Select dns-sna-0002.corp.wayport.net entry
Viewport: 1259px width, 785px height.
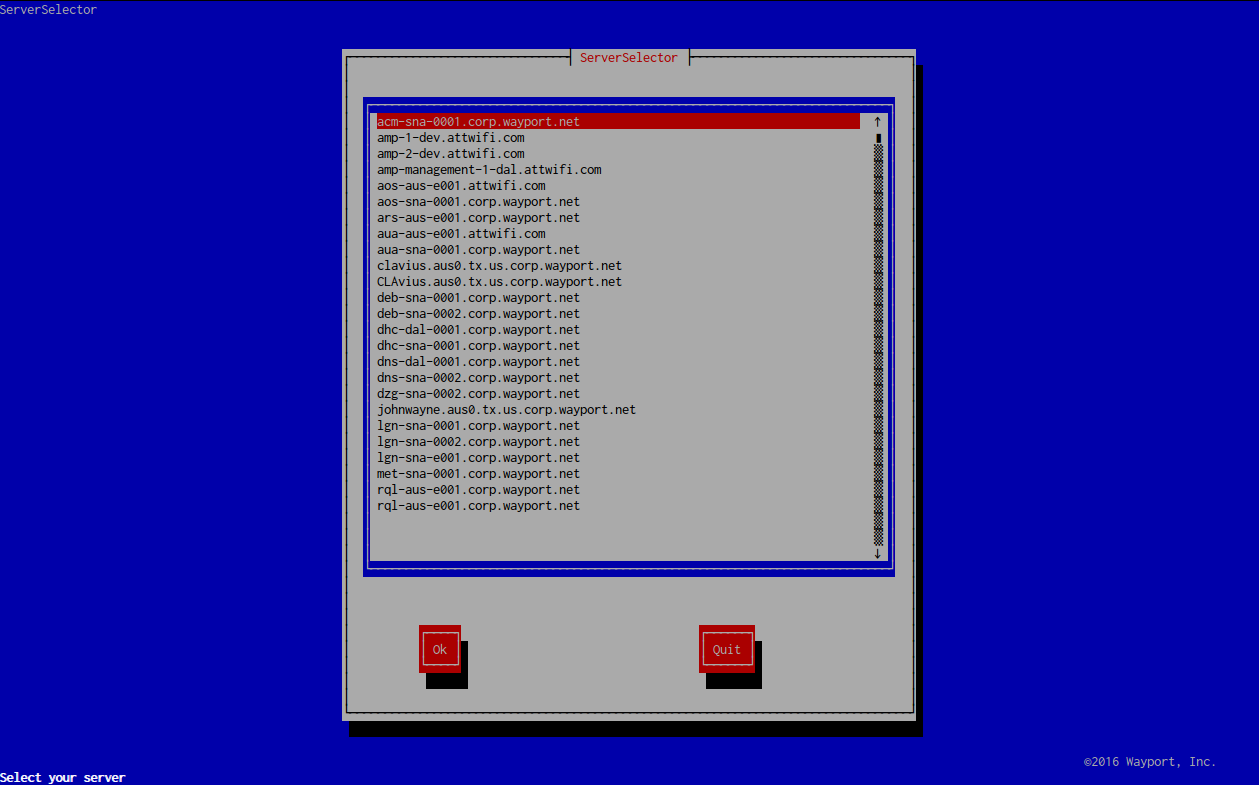[478, 378]
